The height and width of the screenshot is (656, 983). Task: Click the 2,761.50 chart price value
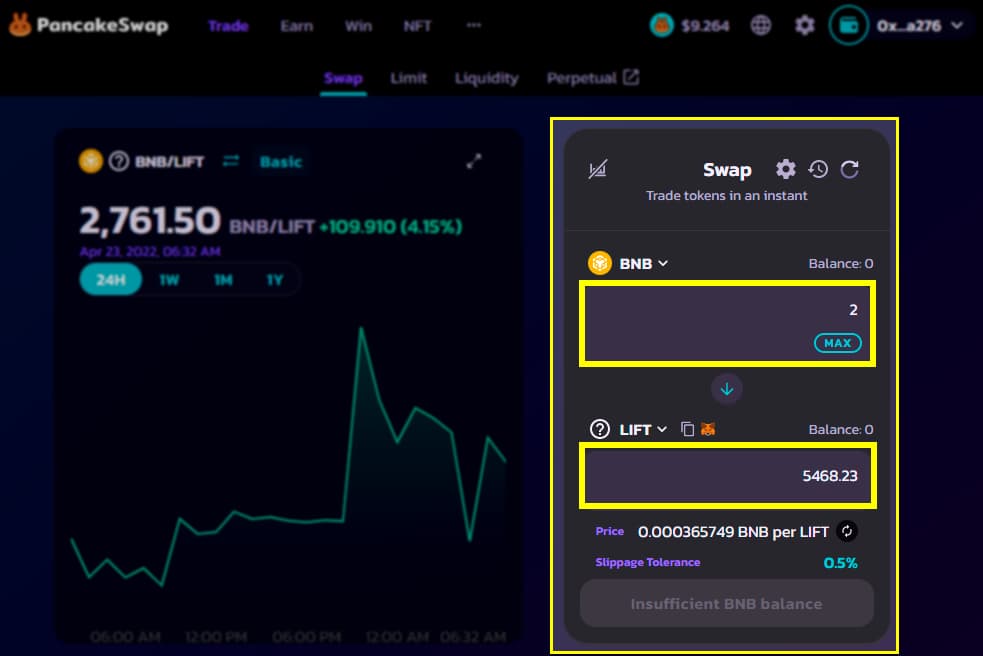[150, 221]
